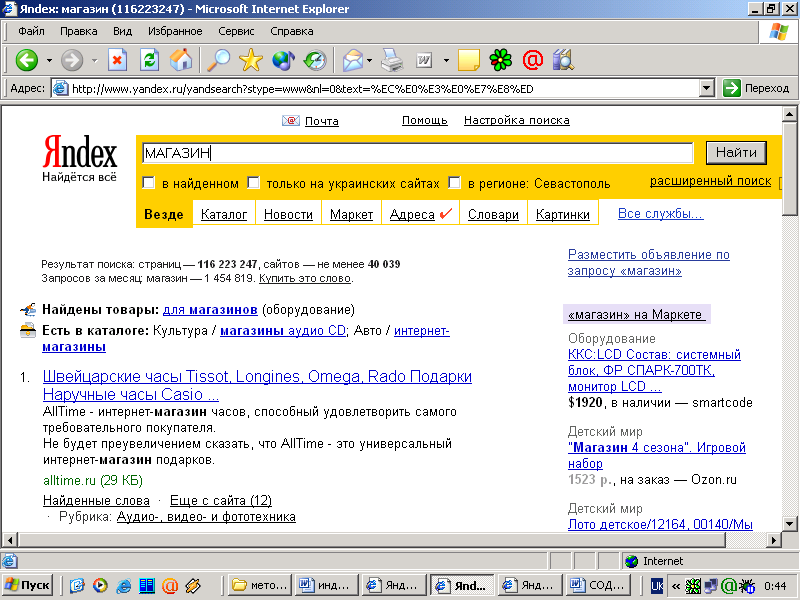Switch to the Новости search tab
Image resolution: width=800 pixels, height=600 pixels.
click(288, 214)
